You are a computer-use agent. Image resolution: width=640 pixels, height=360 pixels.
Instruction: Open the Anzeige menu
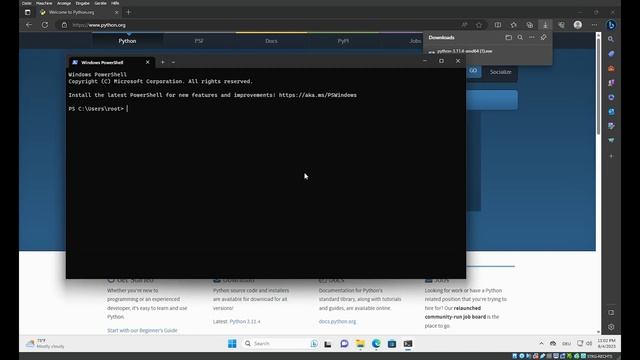(64, 3)
